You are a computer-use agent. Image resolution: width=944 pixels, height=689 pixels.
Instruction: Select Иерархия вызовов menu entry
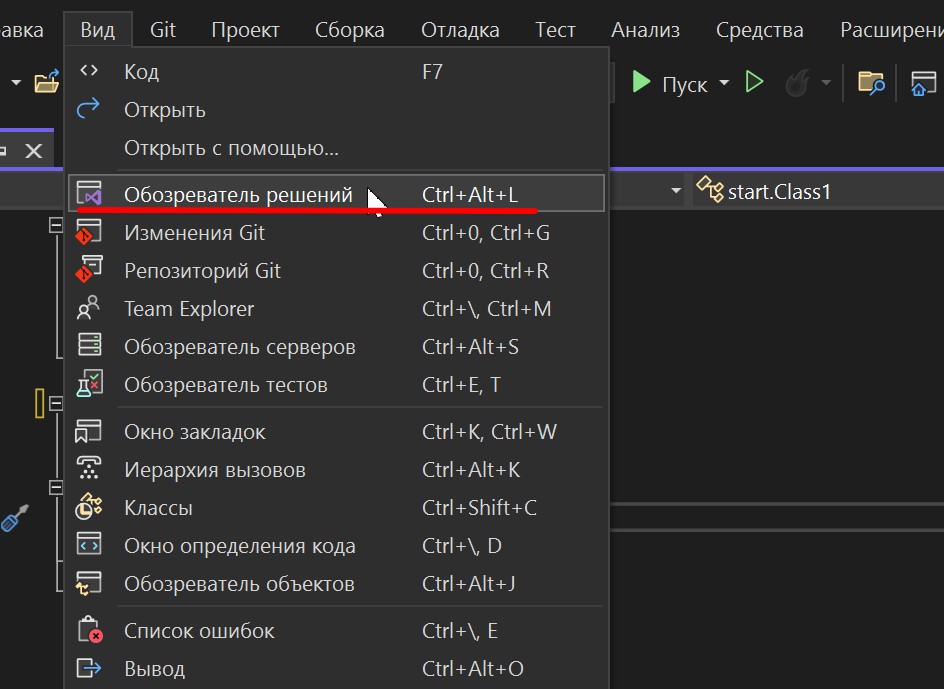click(336, 469)
